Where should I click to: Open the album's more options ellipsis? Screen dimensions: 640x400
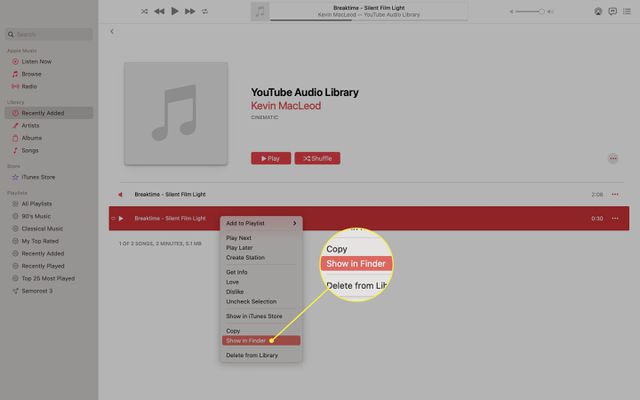point(612,158)
